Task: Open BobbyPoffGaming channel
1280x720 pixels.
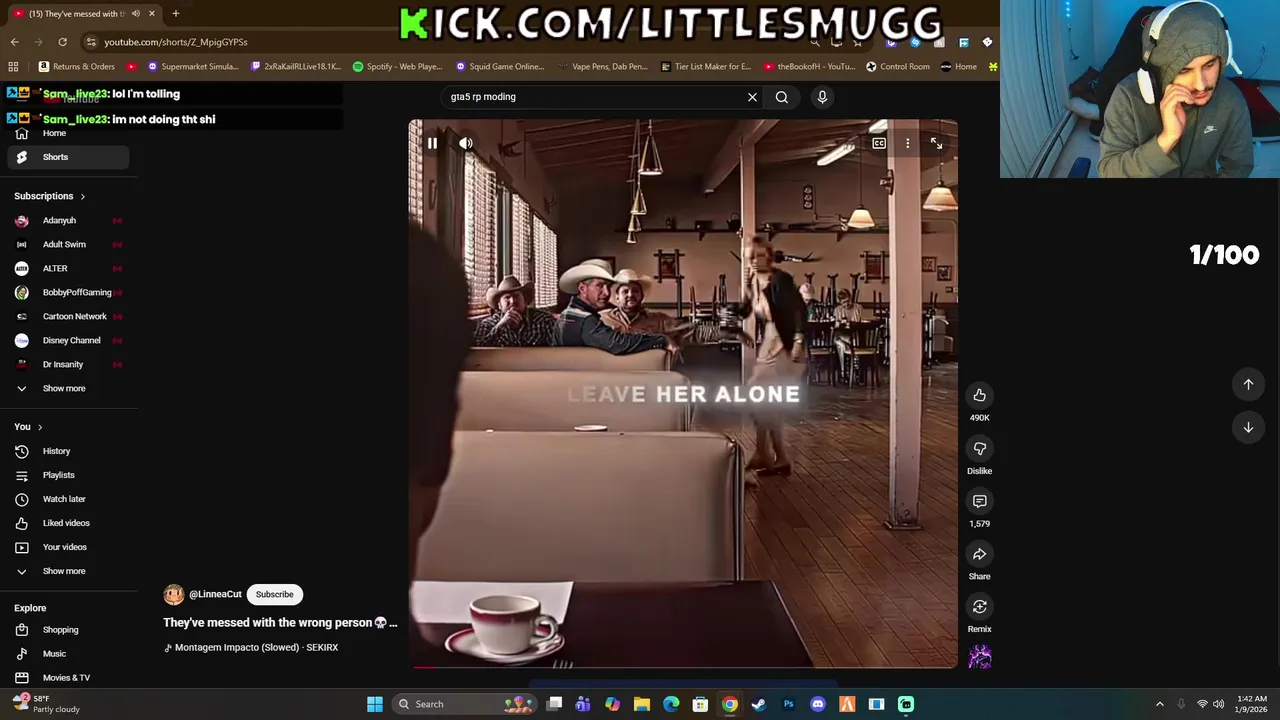Action: (x=68, y=292)
